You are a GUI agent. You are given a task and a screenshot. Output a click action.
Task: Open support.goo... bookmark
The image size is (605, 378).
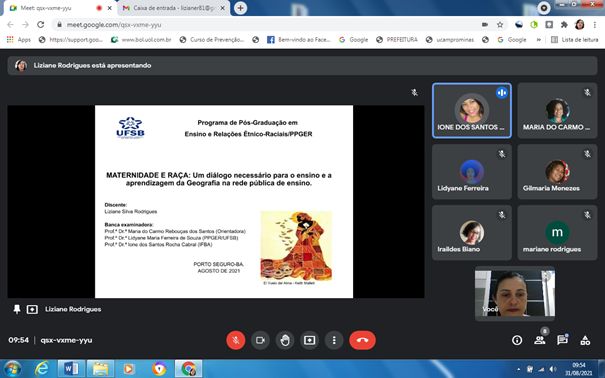coord(71,40)
